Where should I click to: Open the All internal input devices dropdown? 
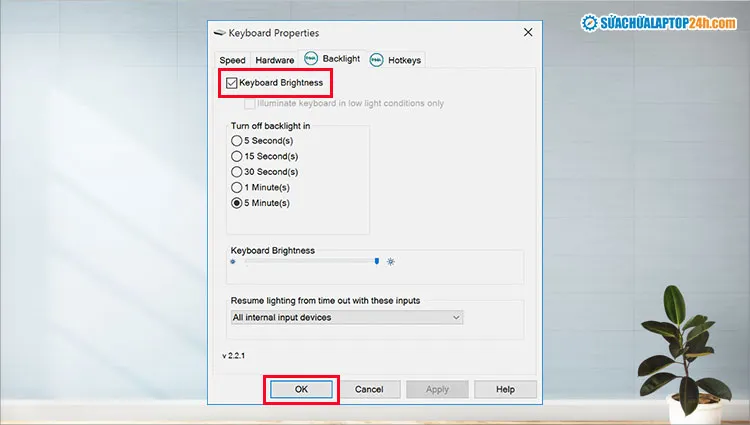click(x=346, y=317)
